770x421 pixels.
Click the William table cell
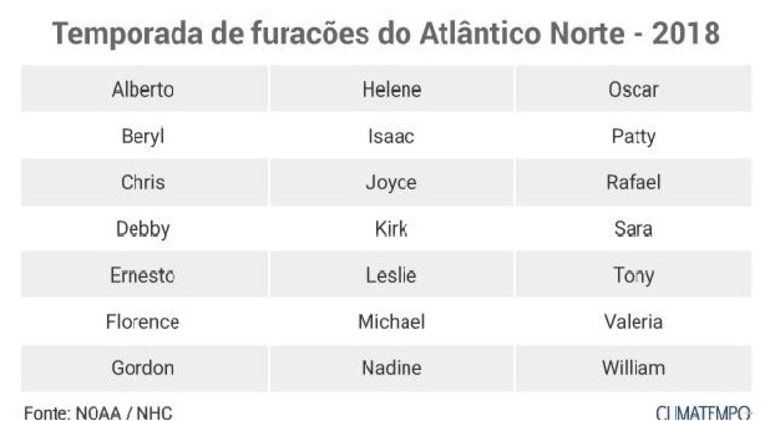coord(633,368)
